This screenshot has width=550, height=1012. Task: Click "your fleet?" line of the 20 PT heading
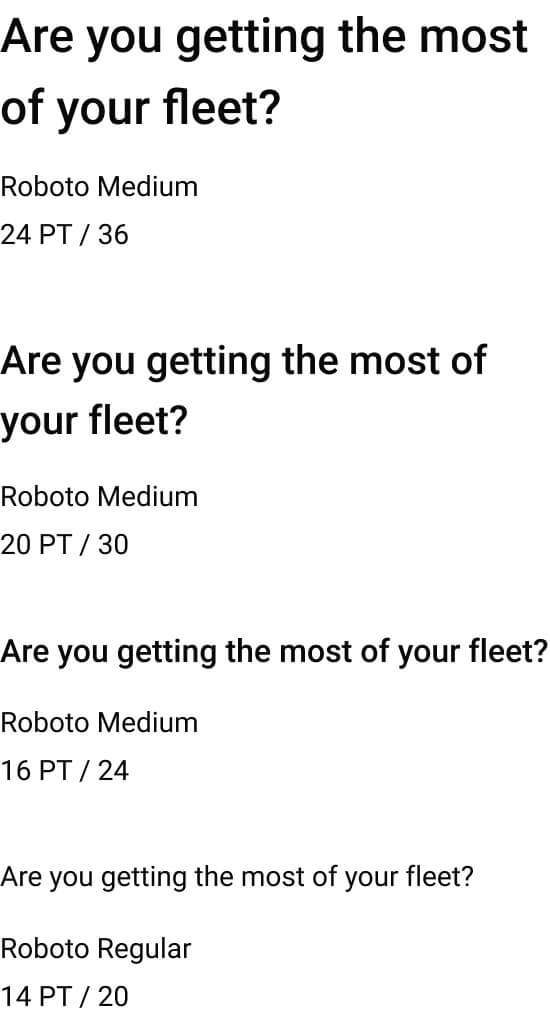click(94, 422)
